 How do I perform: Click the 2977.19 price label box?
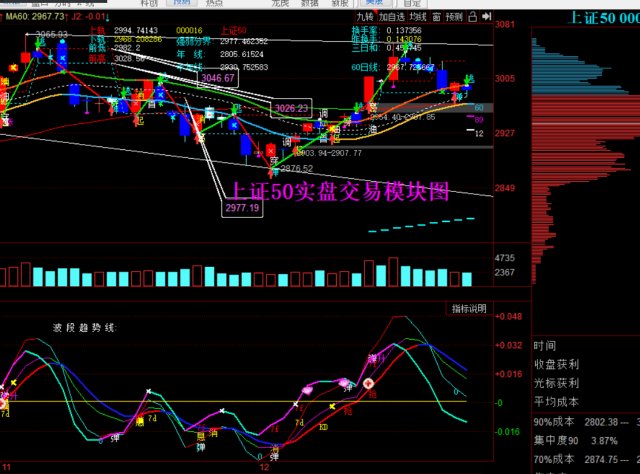point(241,208)
